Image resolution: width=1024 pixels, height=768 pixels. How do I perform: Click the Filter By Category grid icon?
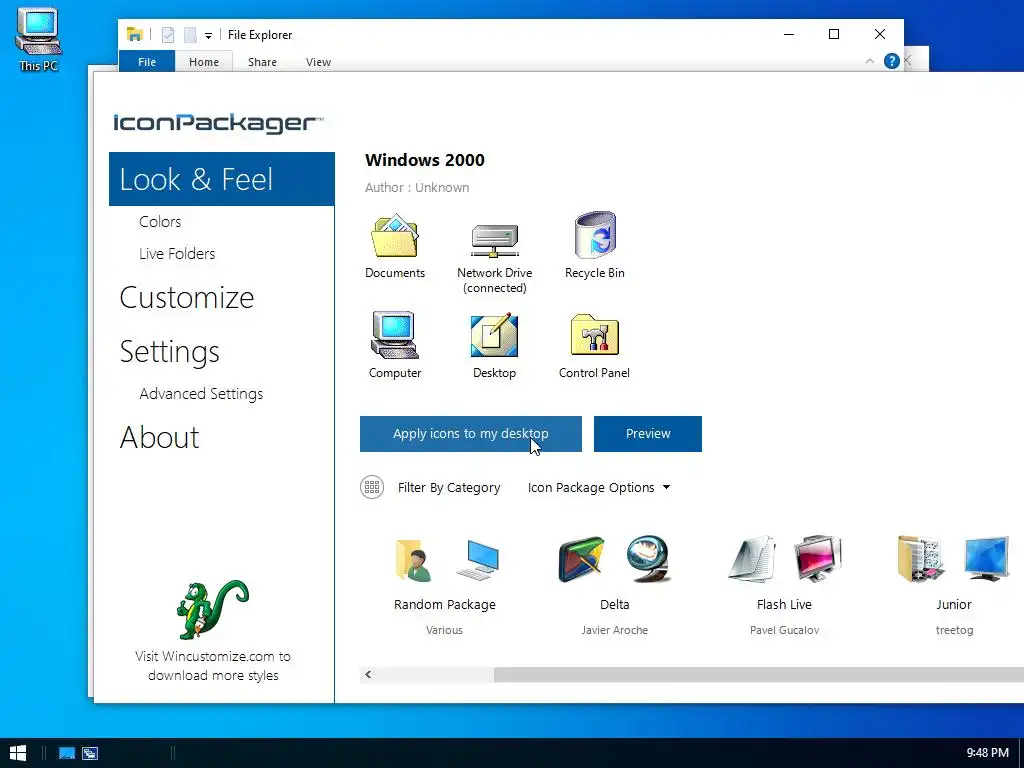point(372,487)
